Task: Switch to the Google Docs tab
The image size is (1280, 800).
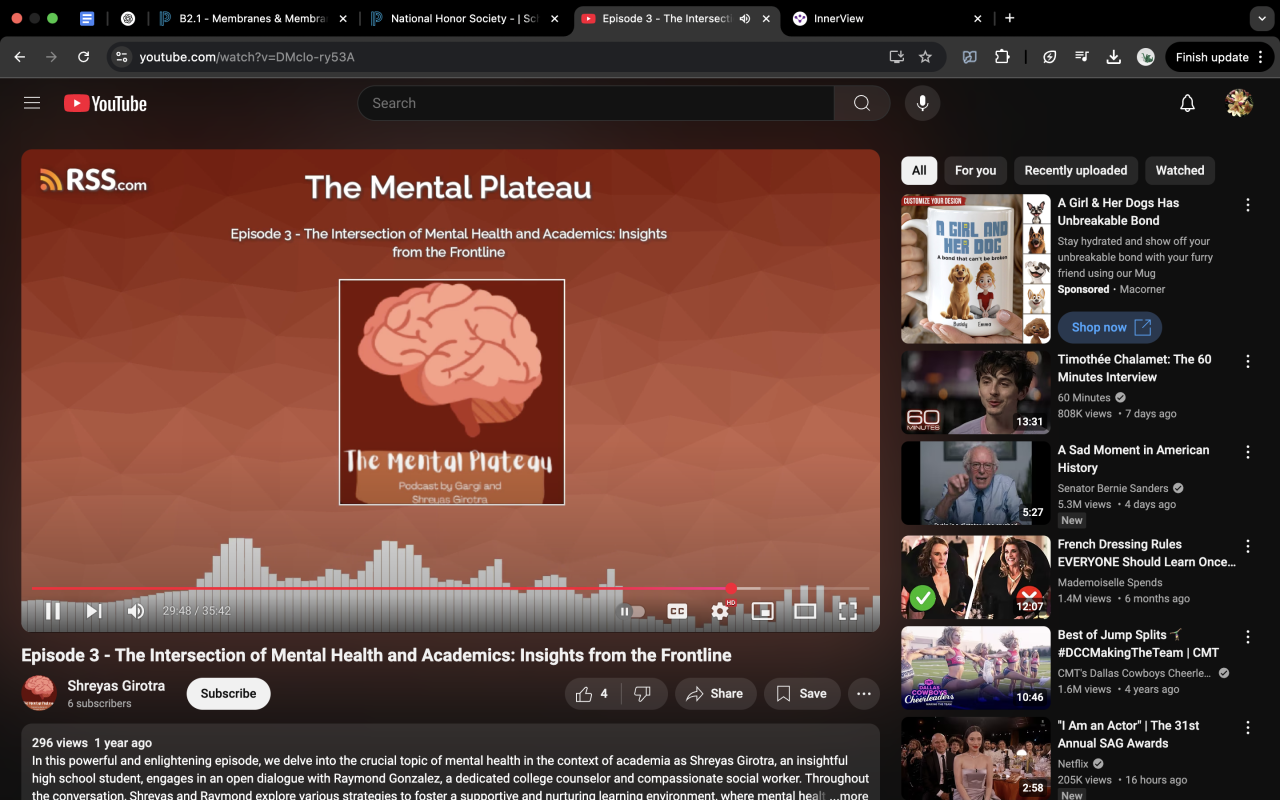Action: pyautogui.click(x=87, y=18)
